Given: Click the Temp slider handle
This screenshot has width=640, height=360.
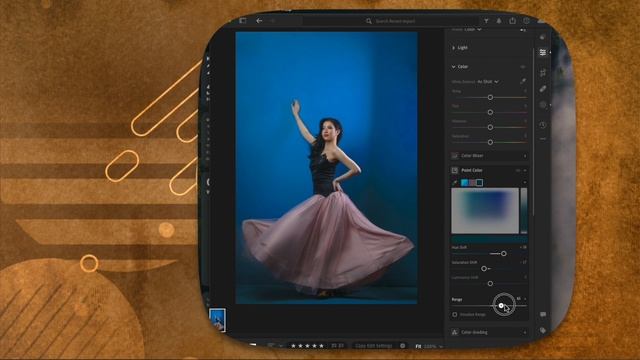Looking at the screenshot, I should 490,97.
